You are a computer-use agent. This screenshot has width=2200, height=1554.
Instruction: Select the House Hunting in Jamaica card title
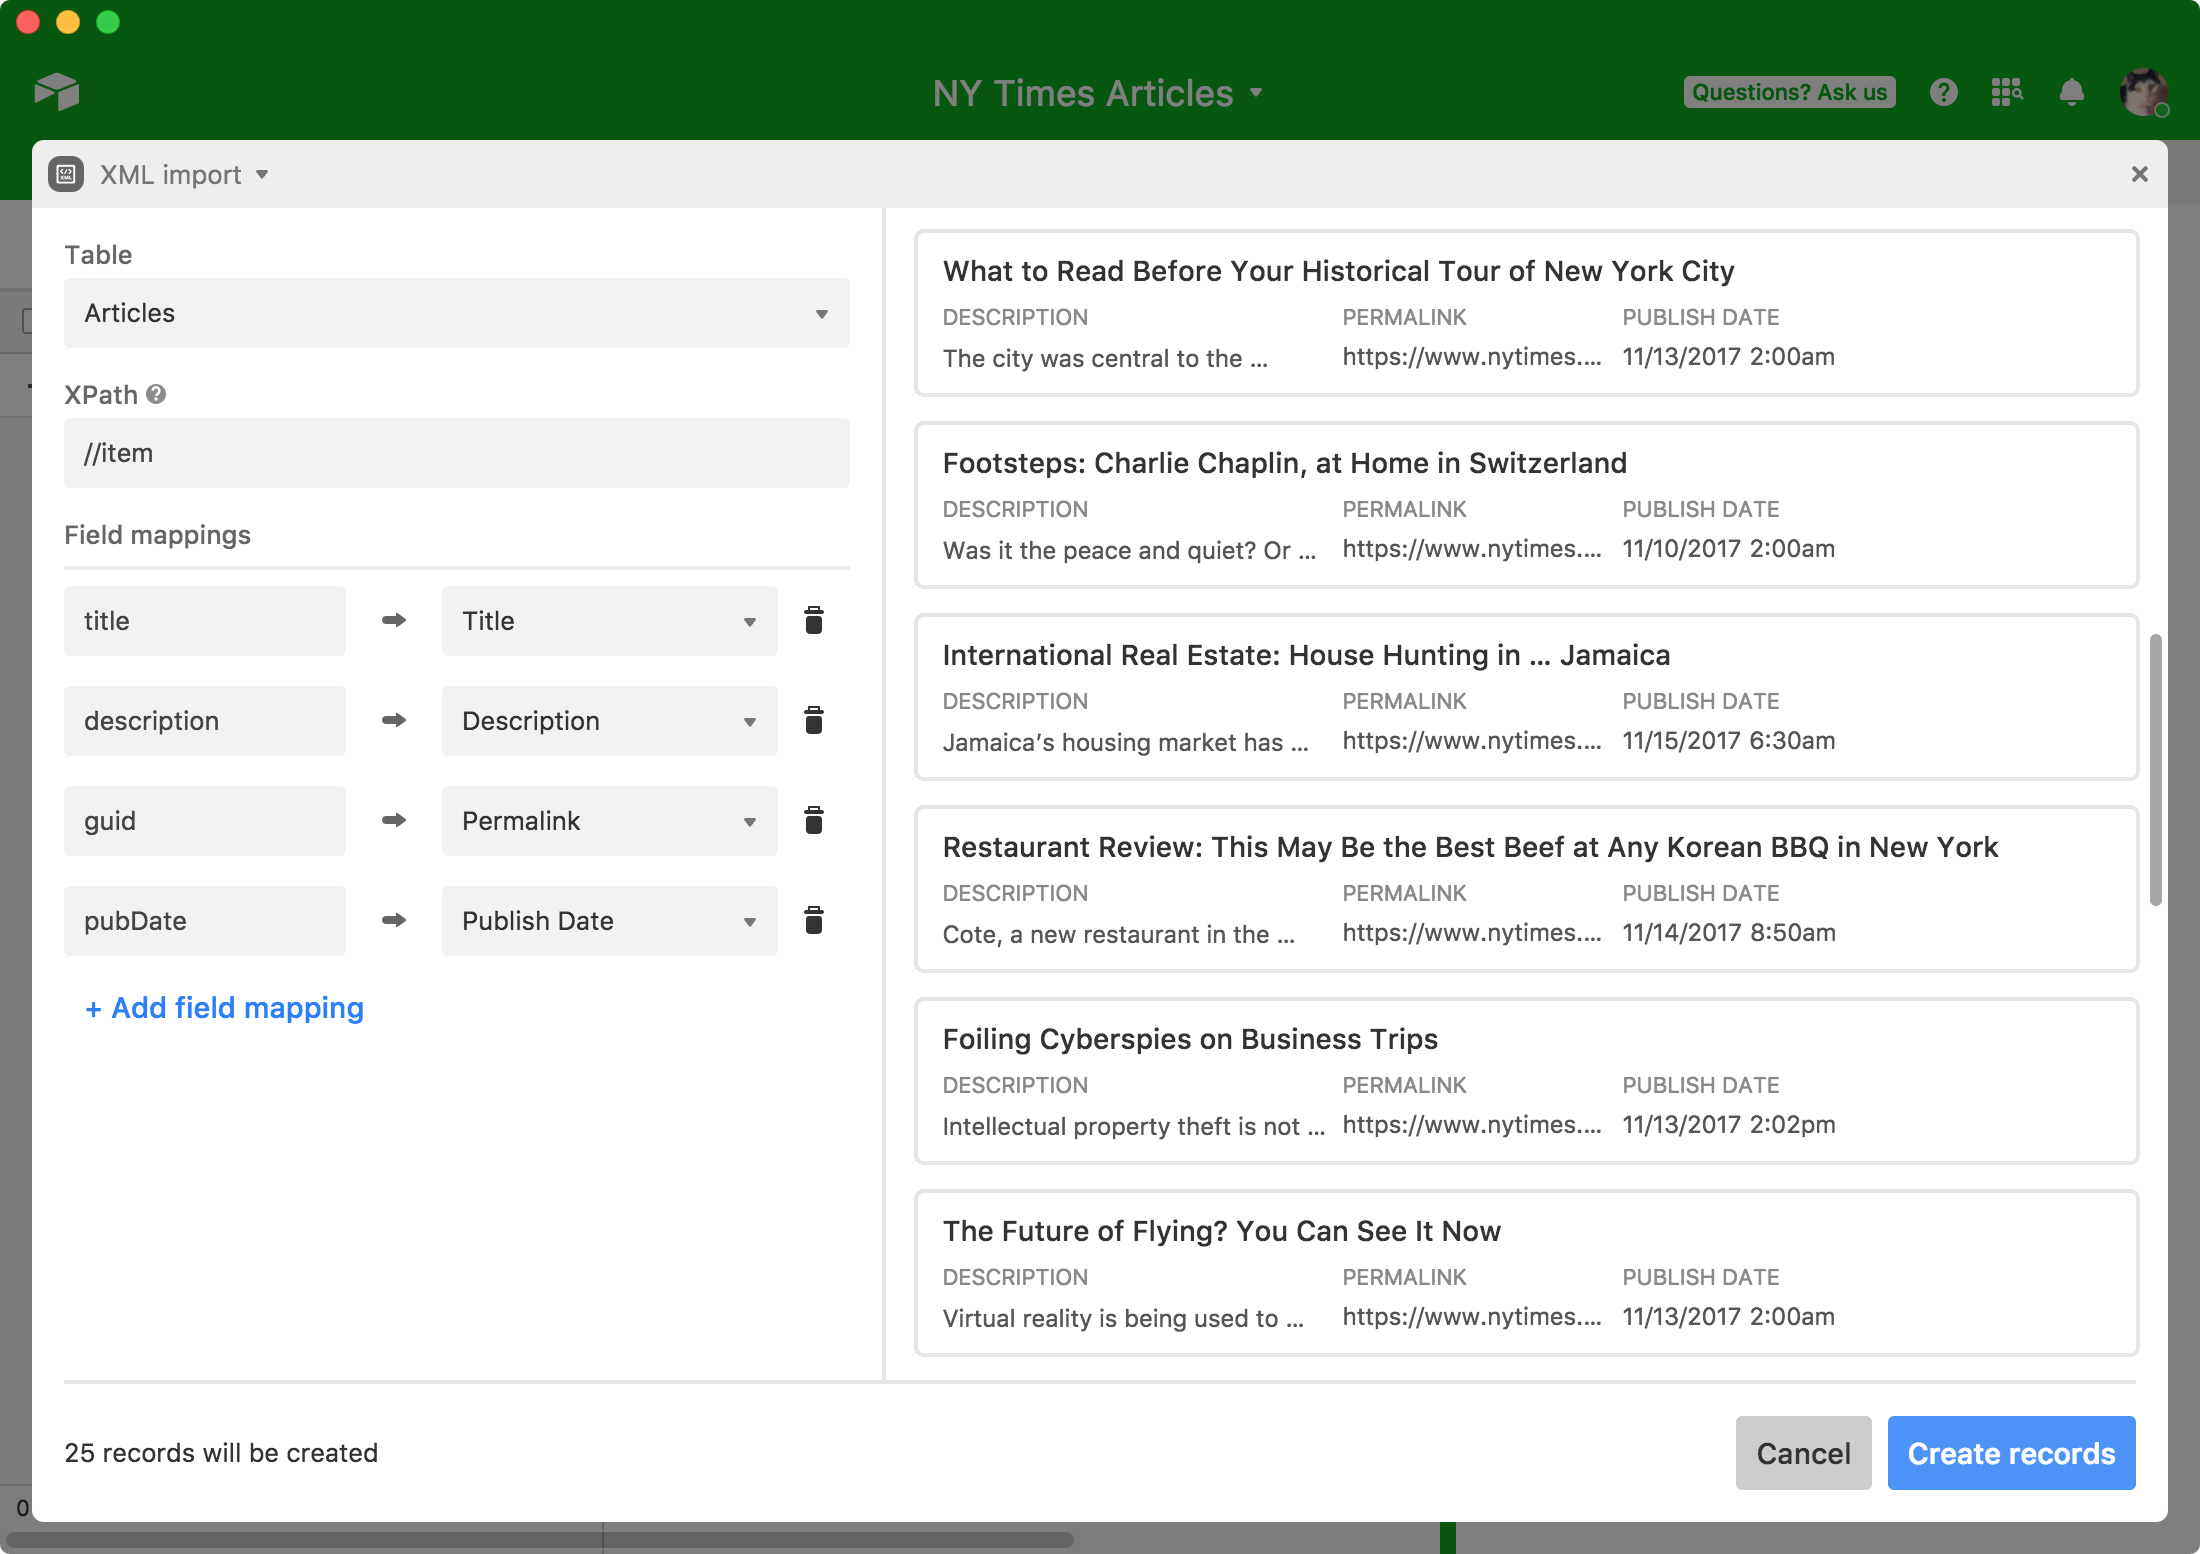[1306, 655]
